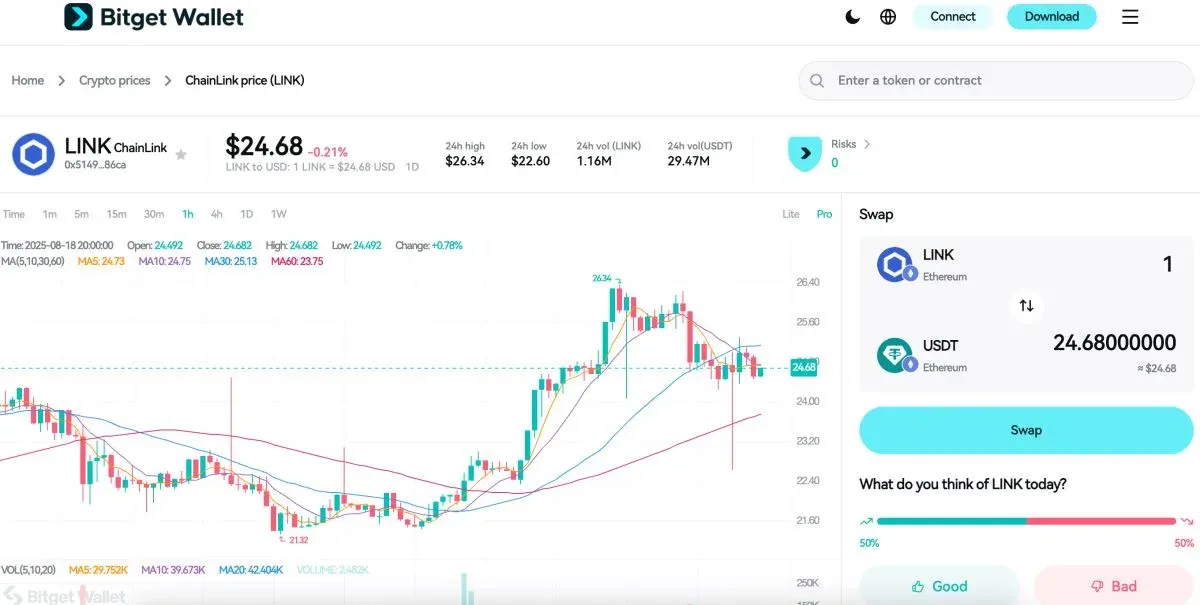This screenshot has width=1200, height=605.
Task: Switch to the 4h timeframe tab
Action: (217, 213)
